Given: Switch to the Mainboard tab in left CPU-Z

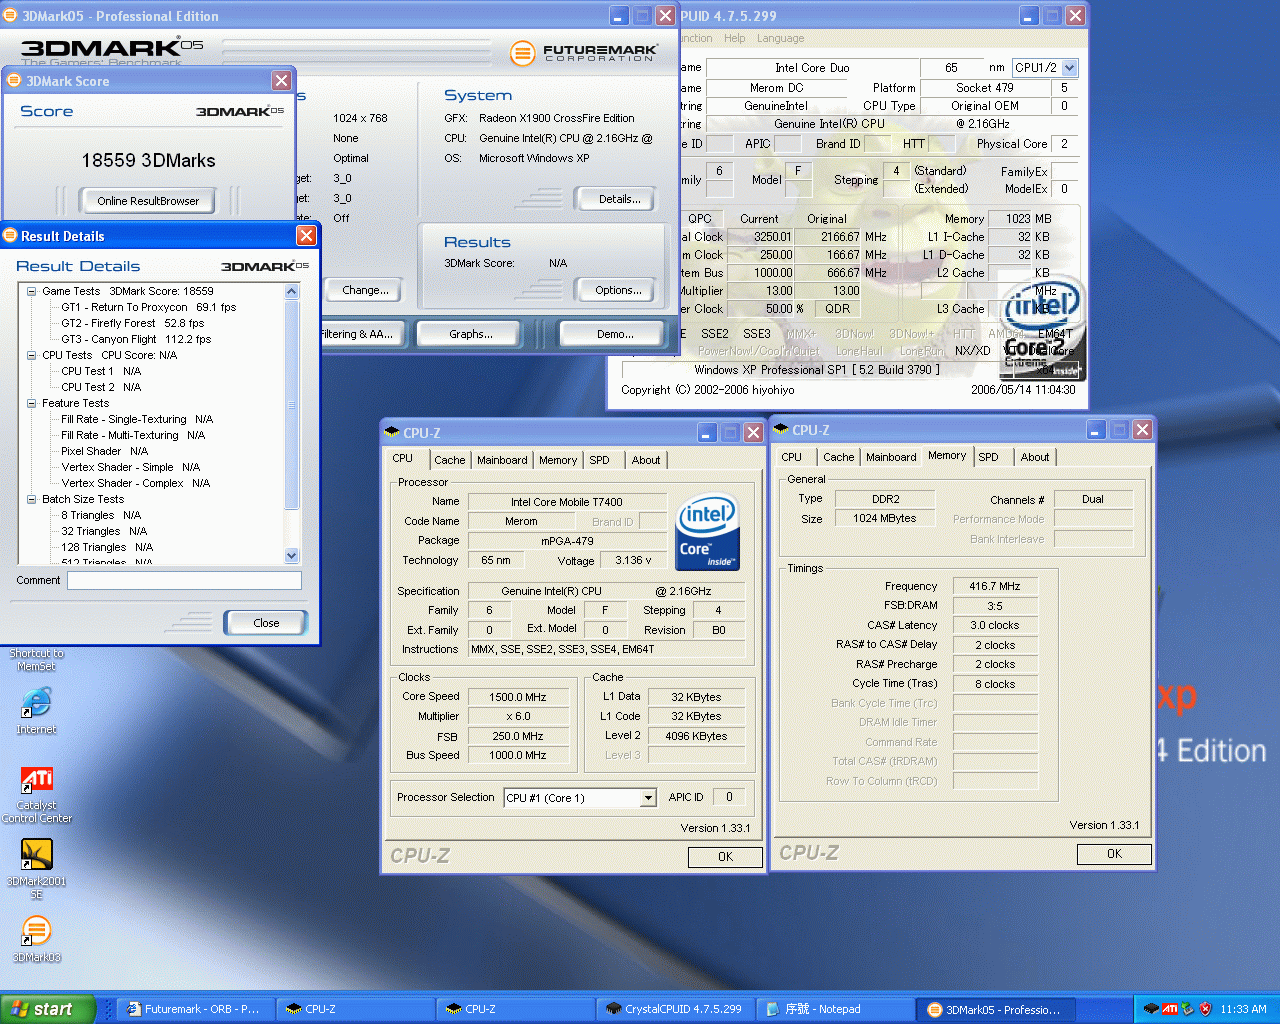Looking at the screenshot, I should pos(502,460).
